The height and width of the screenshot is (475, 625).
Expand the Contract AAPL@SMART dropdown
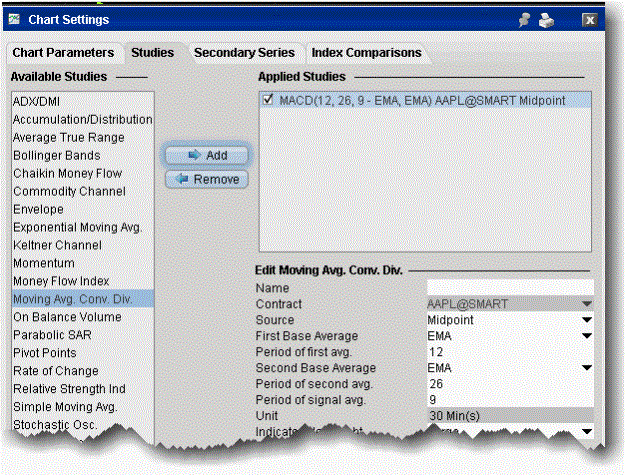(587, 303)
